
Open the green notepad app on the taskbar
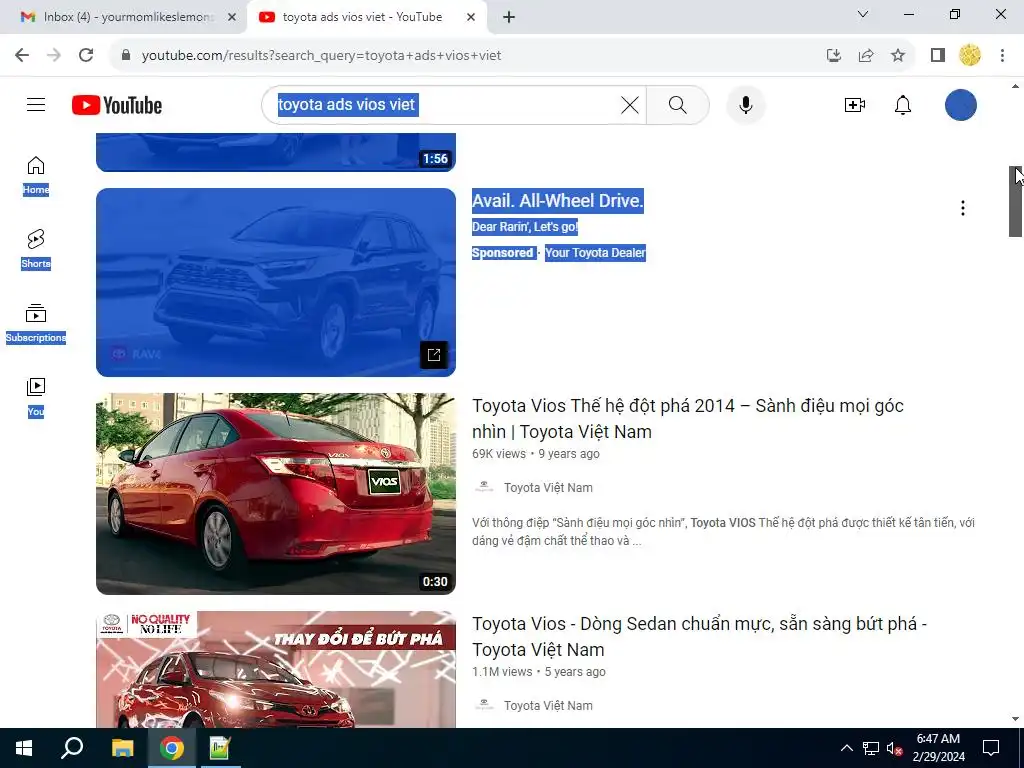click(220, 748)
